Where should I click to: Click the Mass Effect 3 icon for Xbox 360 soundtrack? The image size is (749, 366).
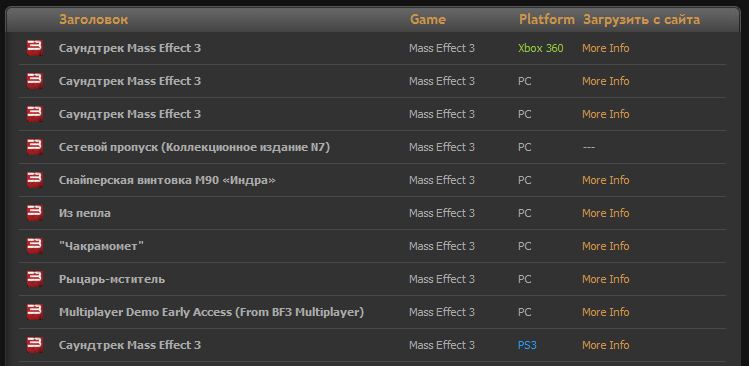click(35, 48)
